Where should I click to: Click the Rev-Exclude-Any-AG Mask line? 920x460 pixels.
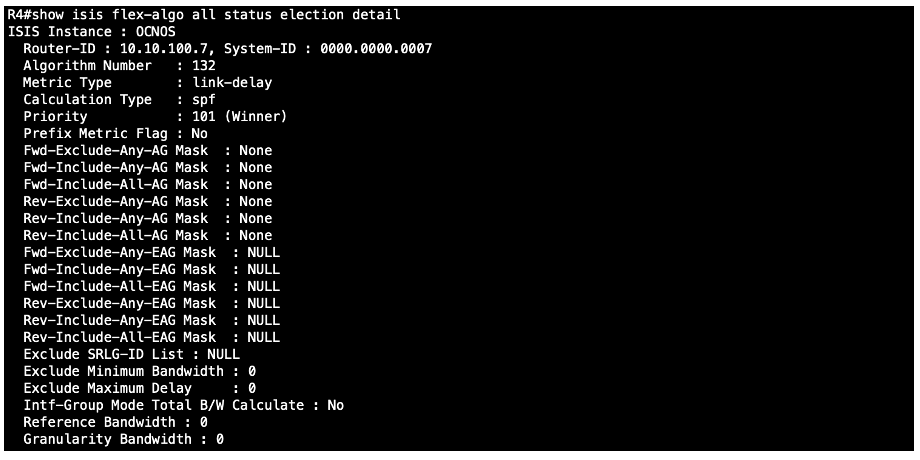(x=148, y=201)
